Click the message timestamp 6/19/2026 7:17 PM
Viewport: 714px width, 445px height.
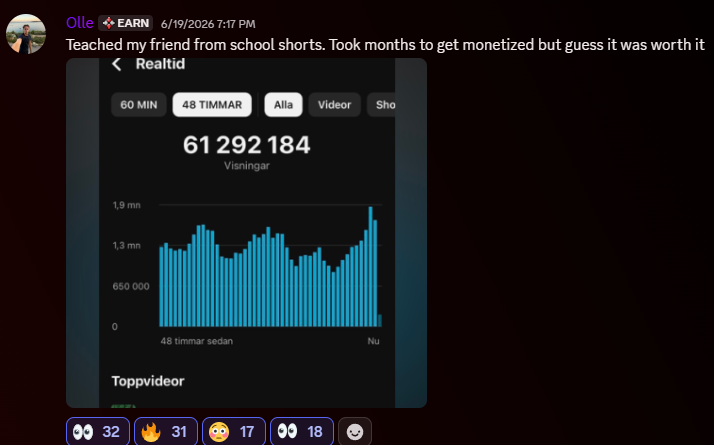pos(208,24)
